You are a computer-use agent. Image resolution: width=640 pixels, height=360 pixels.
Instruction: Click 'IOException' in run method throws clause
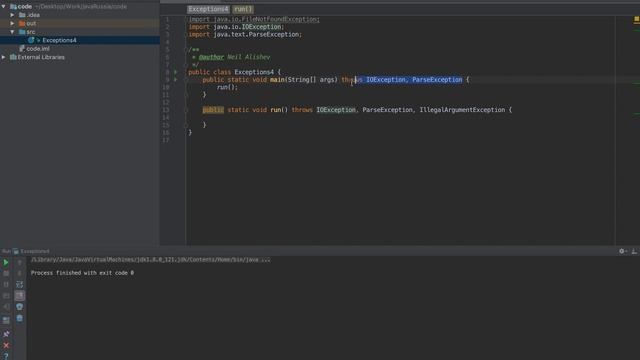[336, 110]
